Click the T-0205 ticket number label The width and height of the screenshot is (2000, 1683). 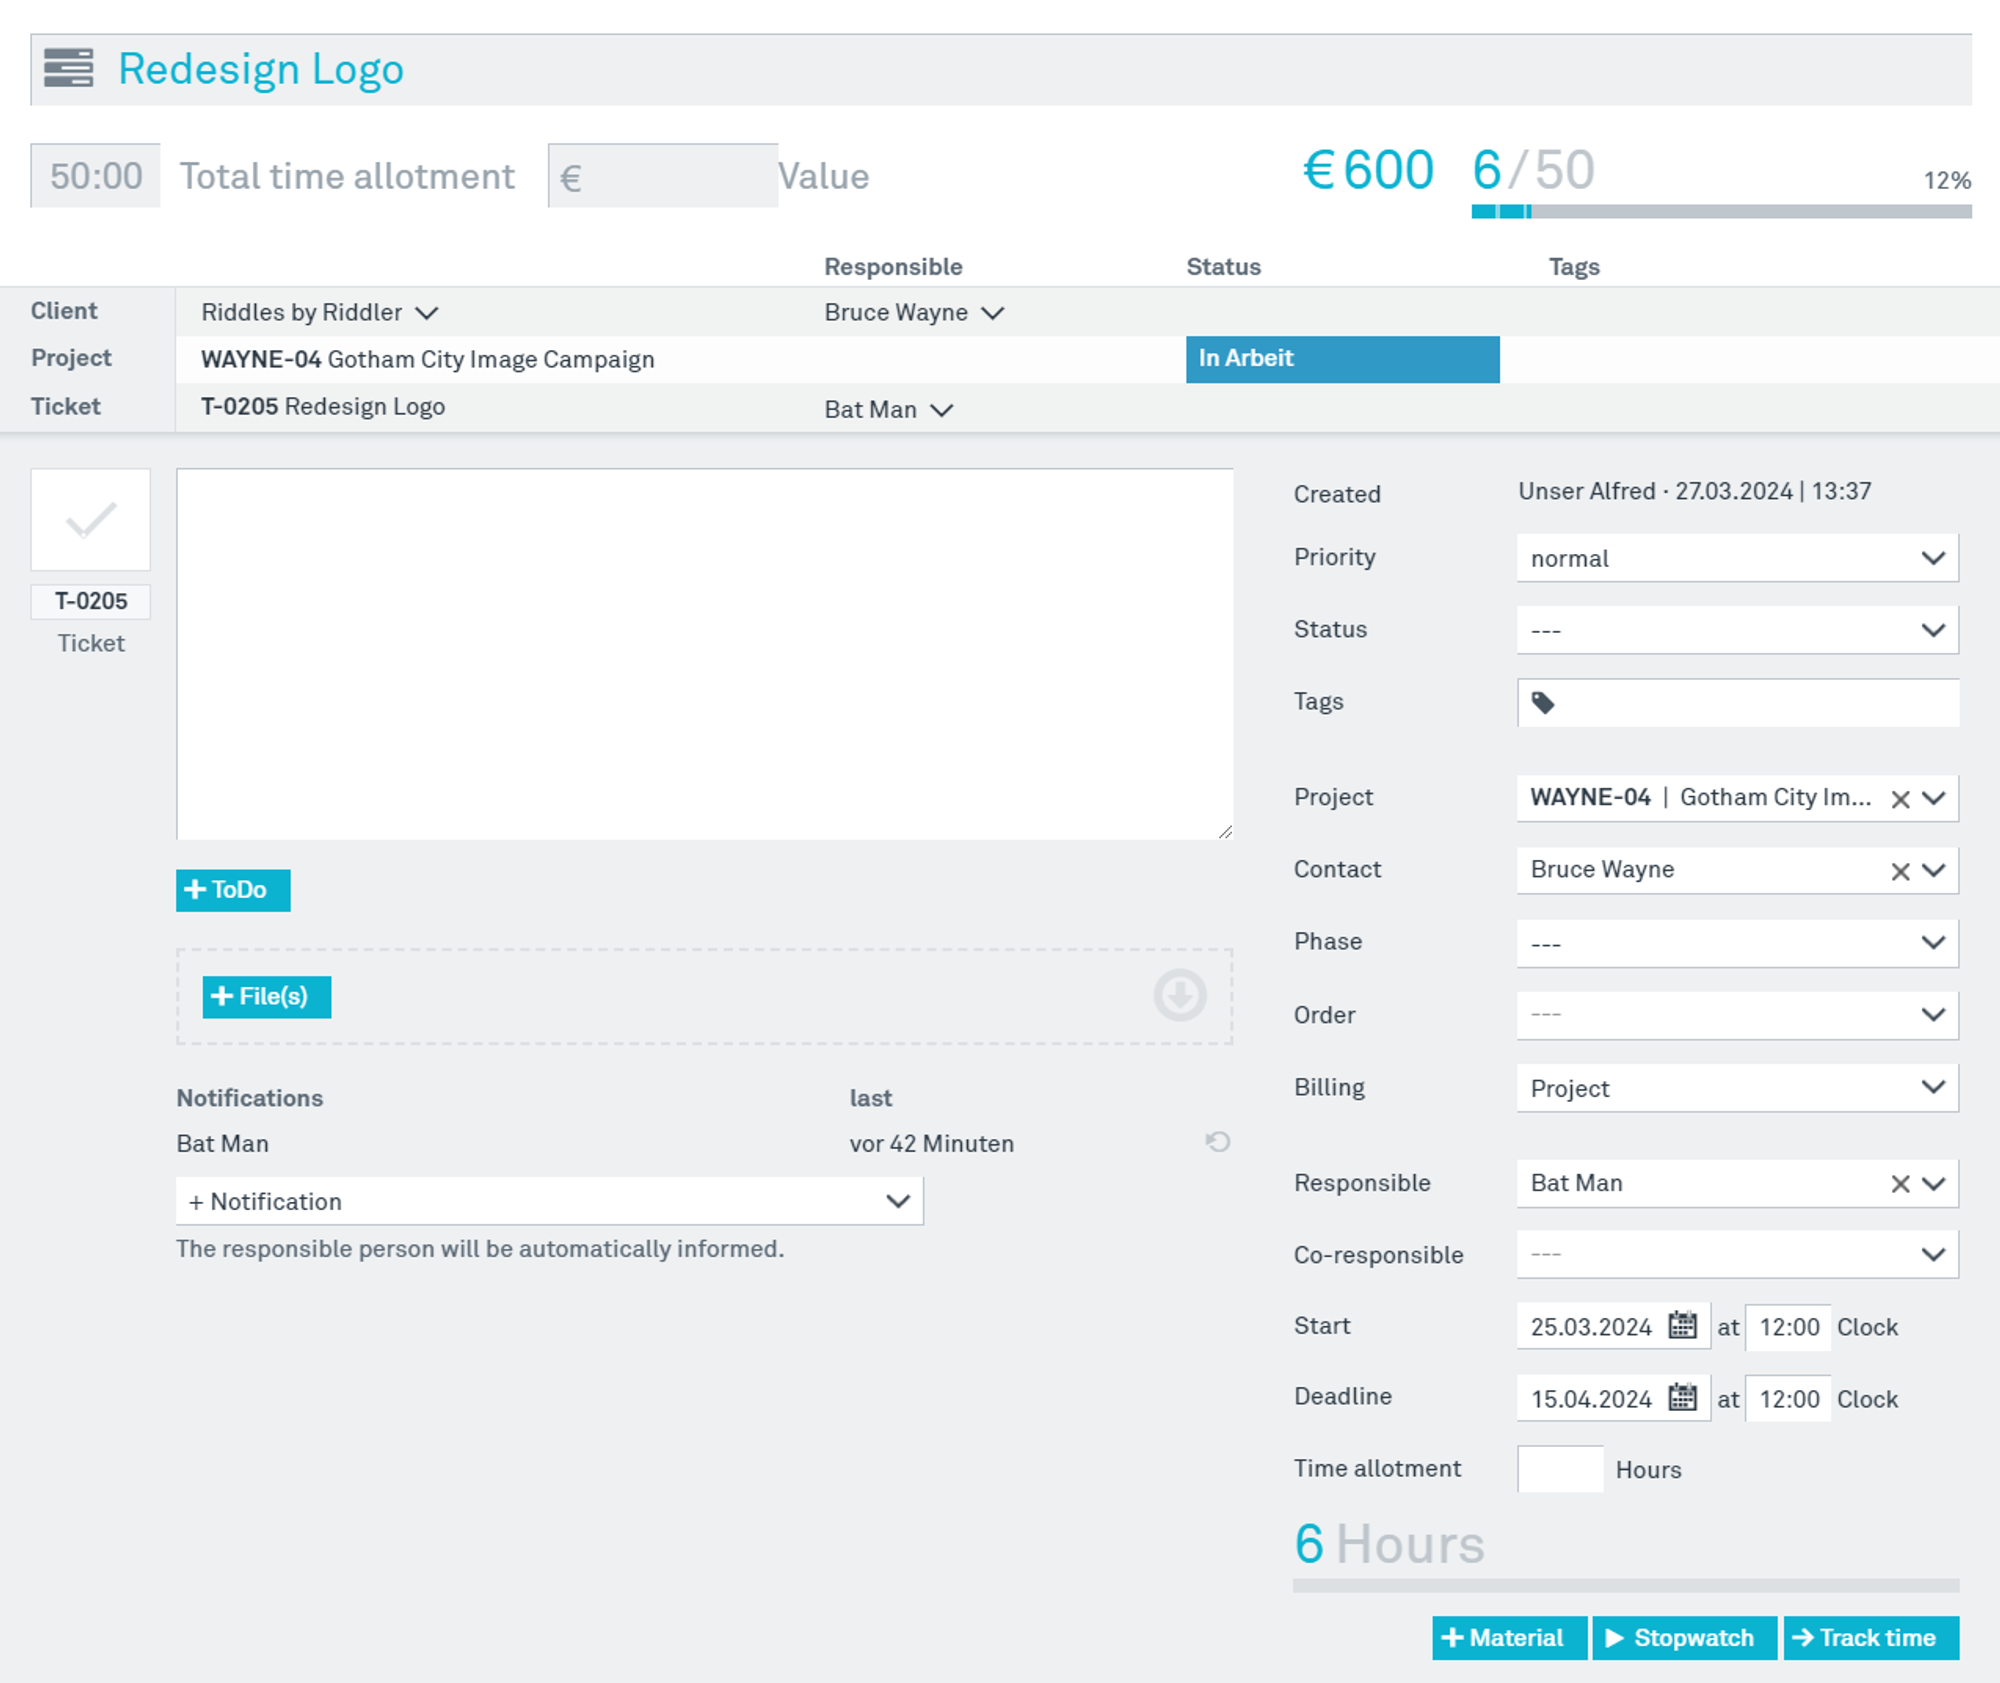click(x=91, y=601)
